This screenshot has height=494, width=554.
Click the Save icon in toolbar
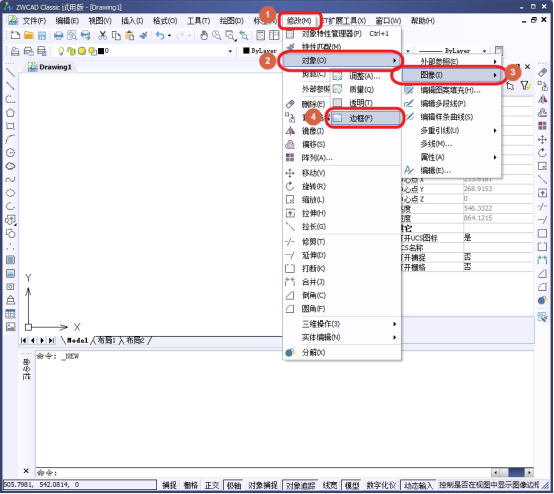(x=42, y=35)
